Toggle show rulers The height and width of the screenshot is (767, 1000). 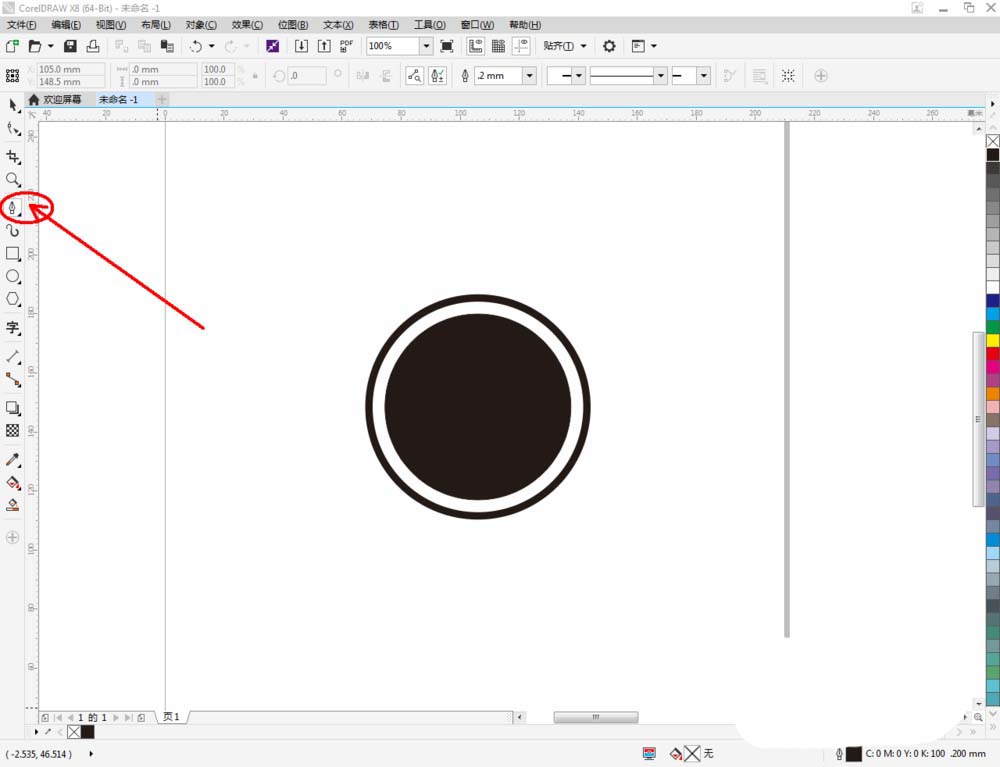475,46
